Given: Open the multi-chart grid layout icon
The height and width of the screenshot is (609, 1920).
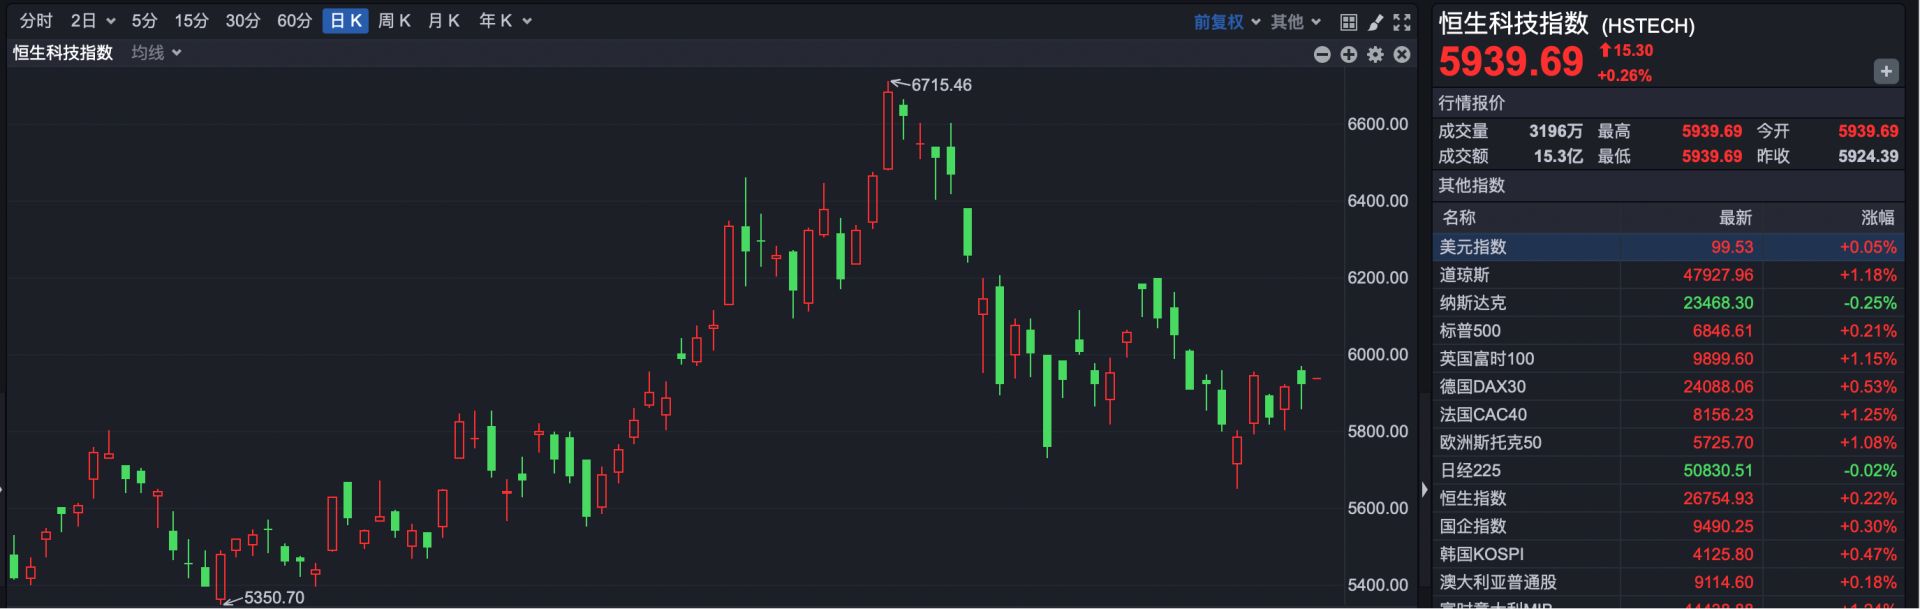Looking at the screenshot, I should tap(1348, 22).
